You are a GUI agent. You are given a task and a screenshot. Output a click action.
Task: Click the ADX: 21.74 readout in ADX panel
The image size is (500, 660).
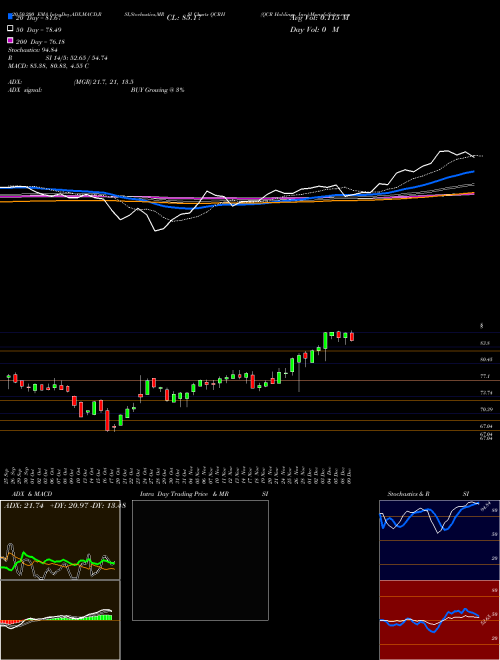24,506
